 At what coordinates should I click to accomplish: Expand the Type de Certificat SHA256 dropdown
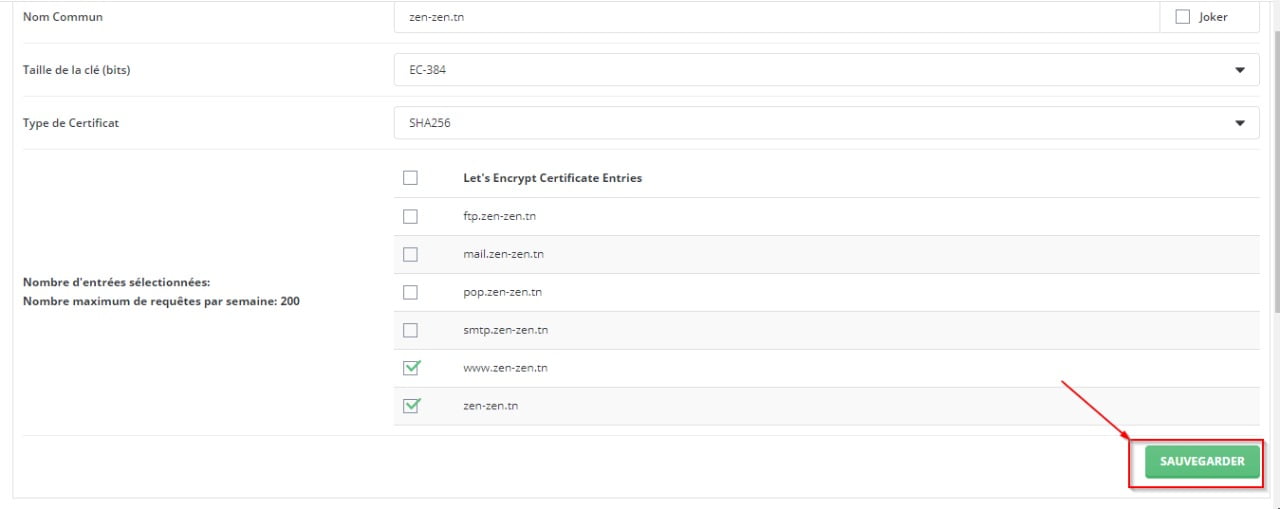(x=826, y=123)
